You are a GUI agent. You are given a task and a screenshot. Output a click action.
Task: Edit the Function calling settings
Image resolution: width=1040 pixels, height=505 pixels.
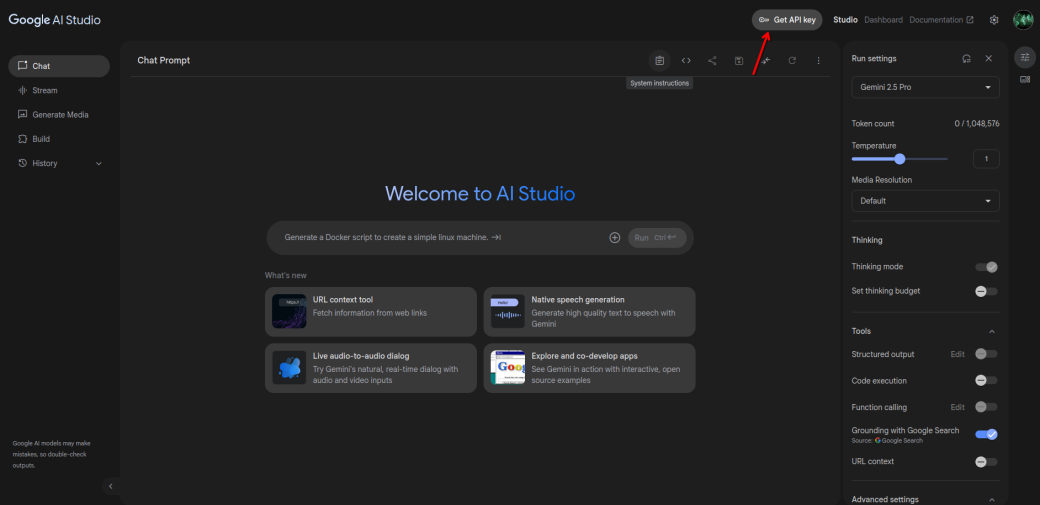pos(957,407)
